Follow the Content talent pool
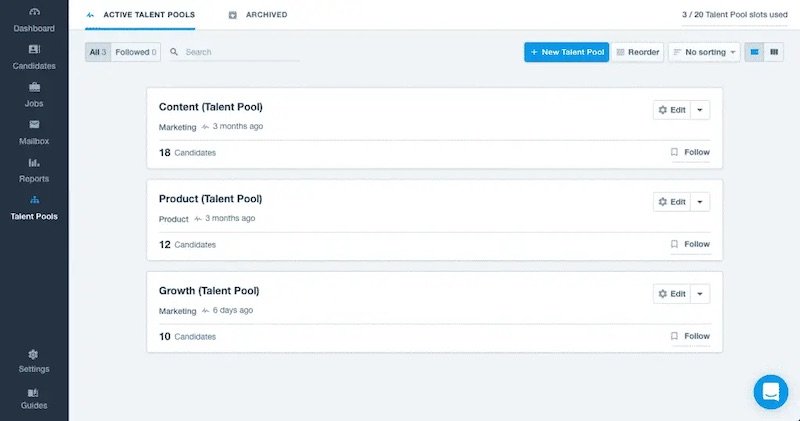This screenshot has width=800, height=421. pyautogui.click(x=690, y=152)
